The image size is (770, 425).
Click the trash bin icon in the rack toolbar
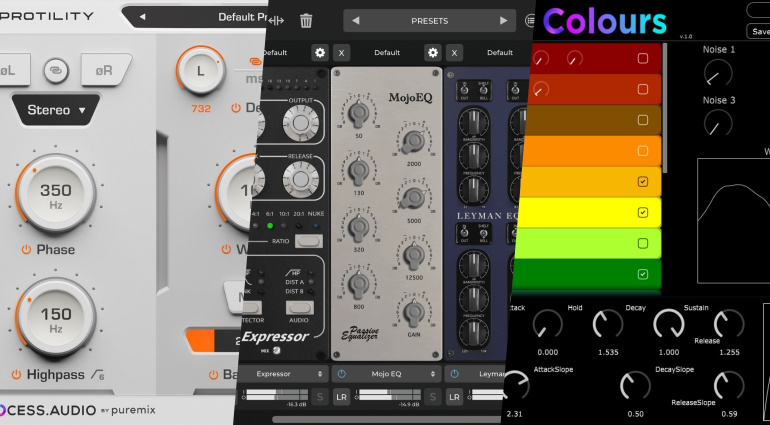point(306,21)
